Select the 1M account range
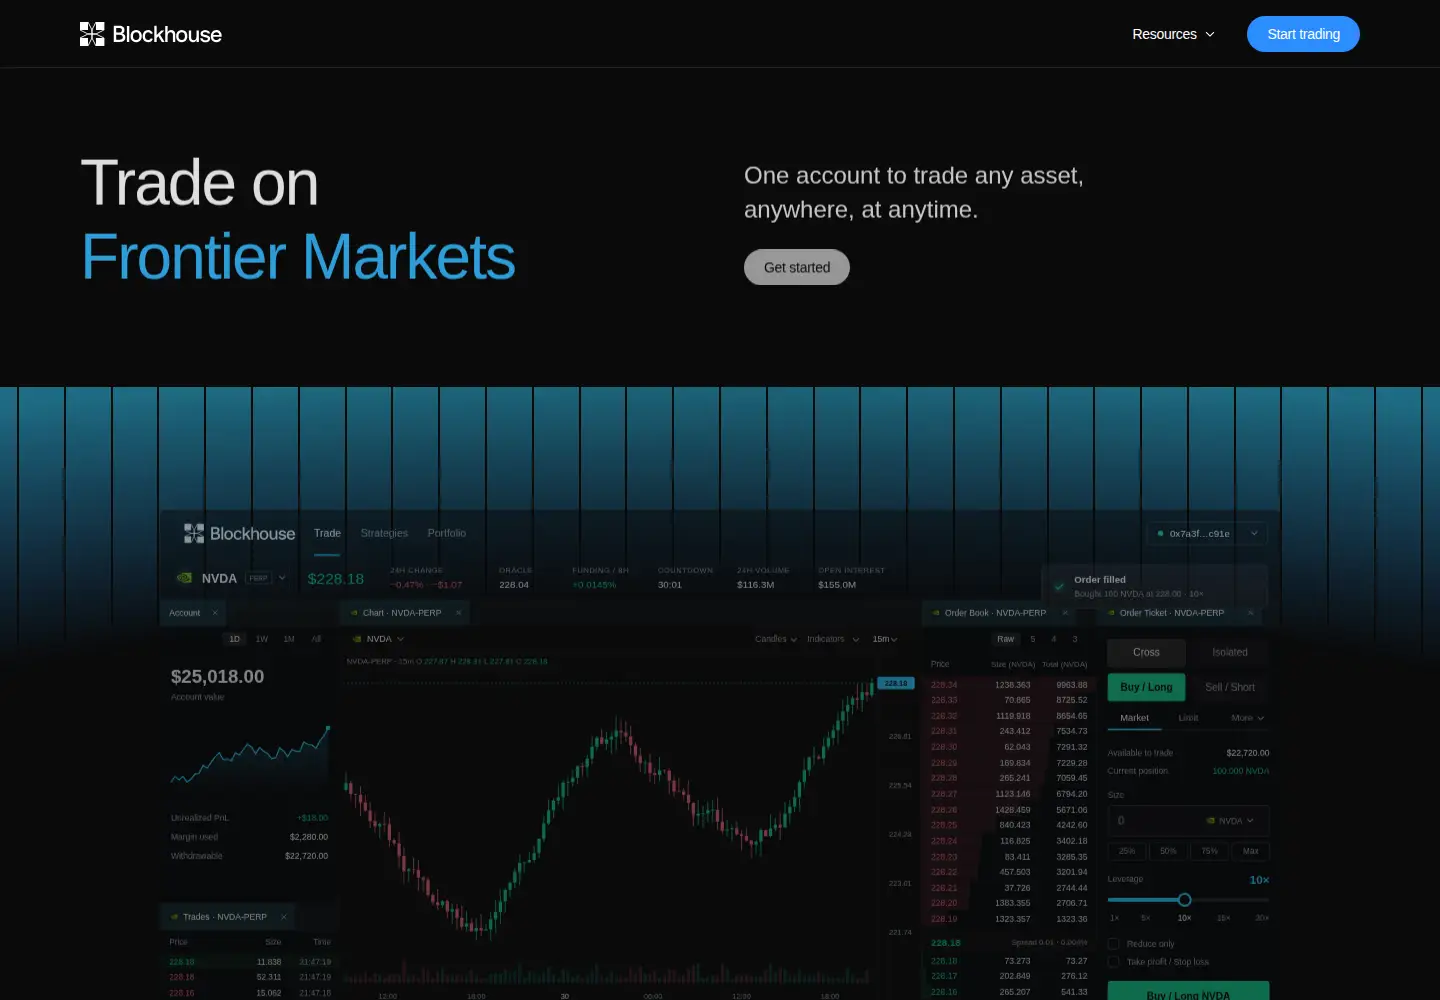The width and height of the screenshot is (1440, 1000). click(289, 639)
